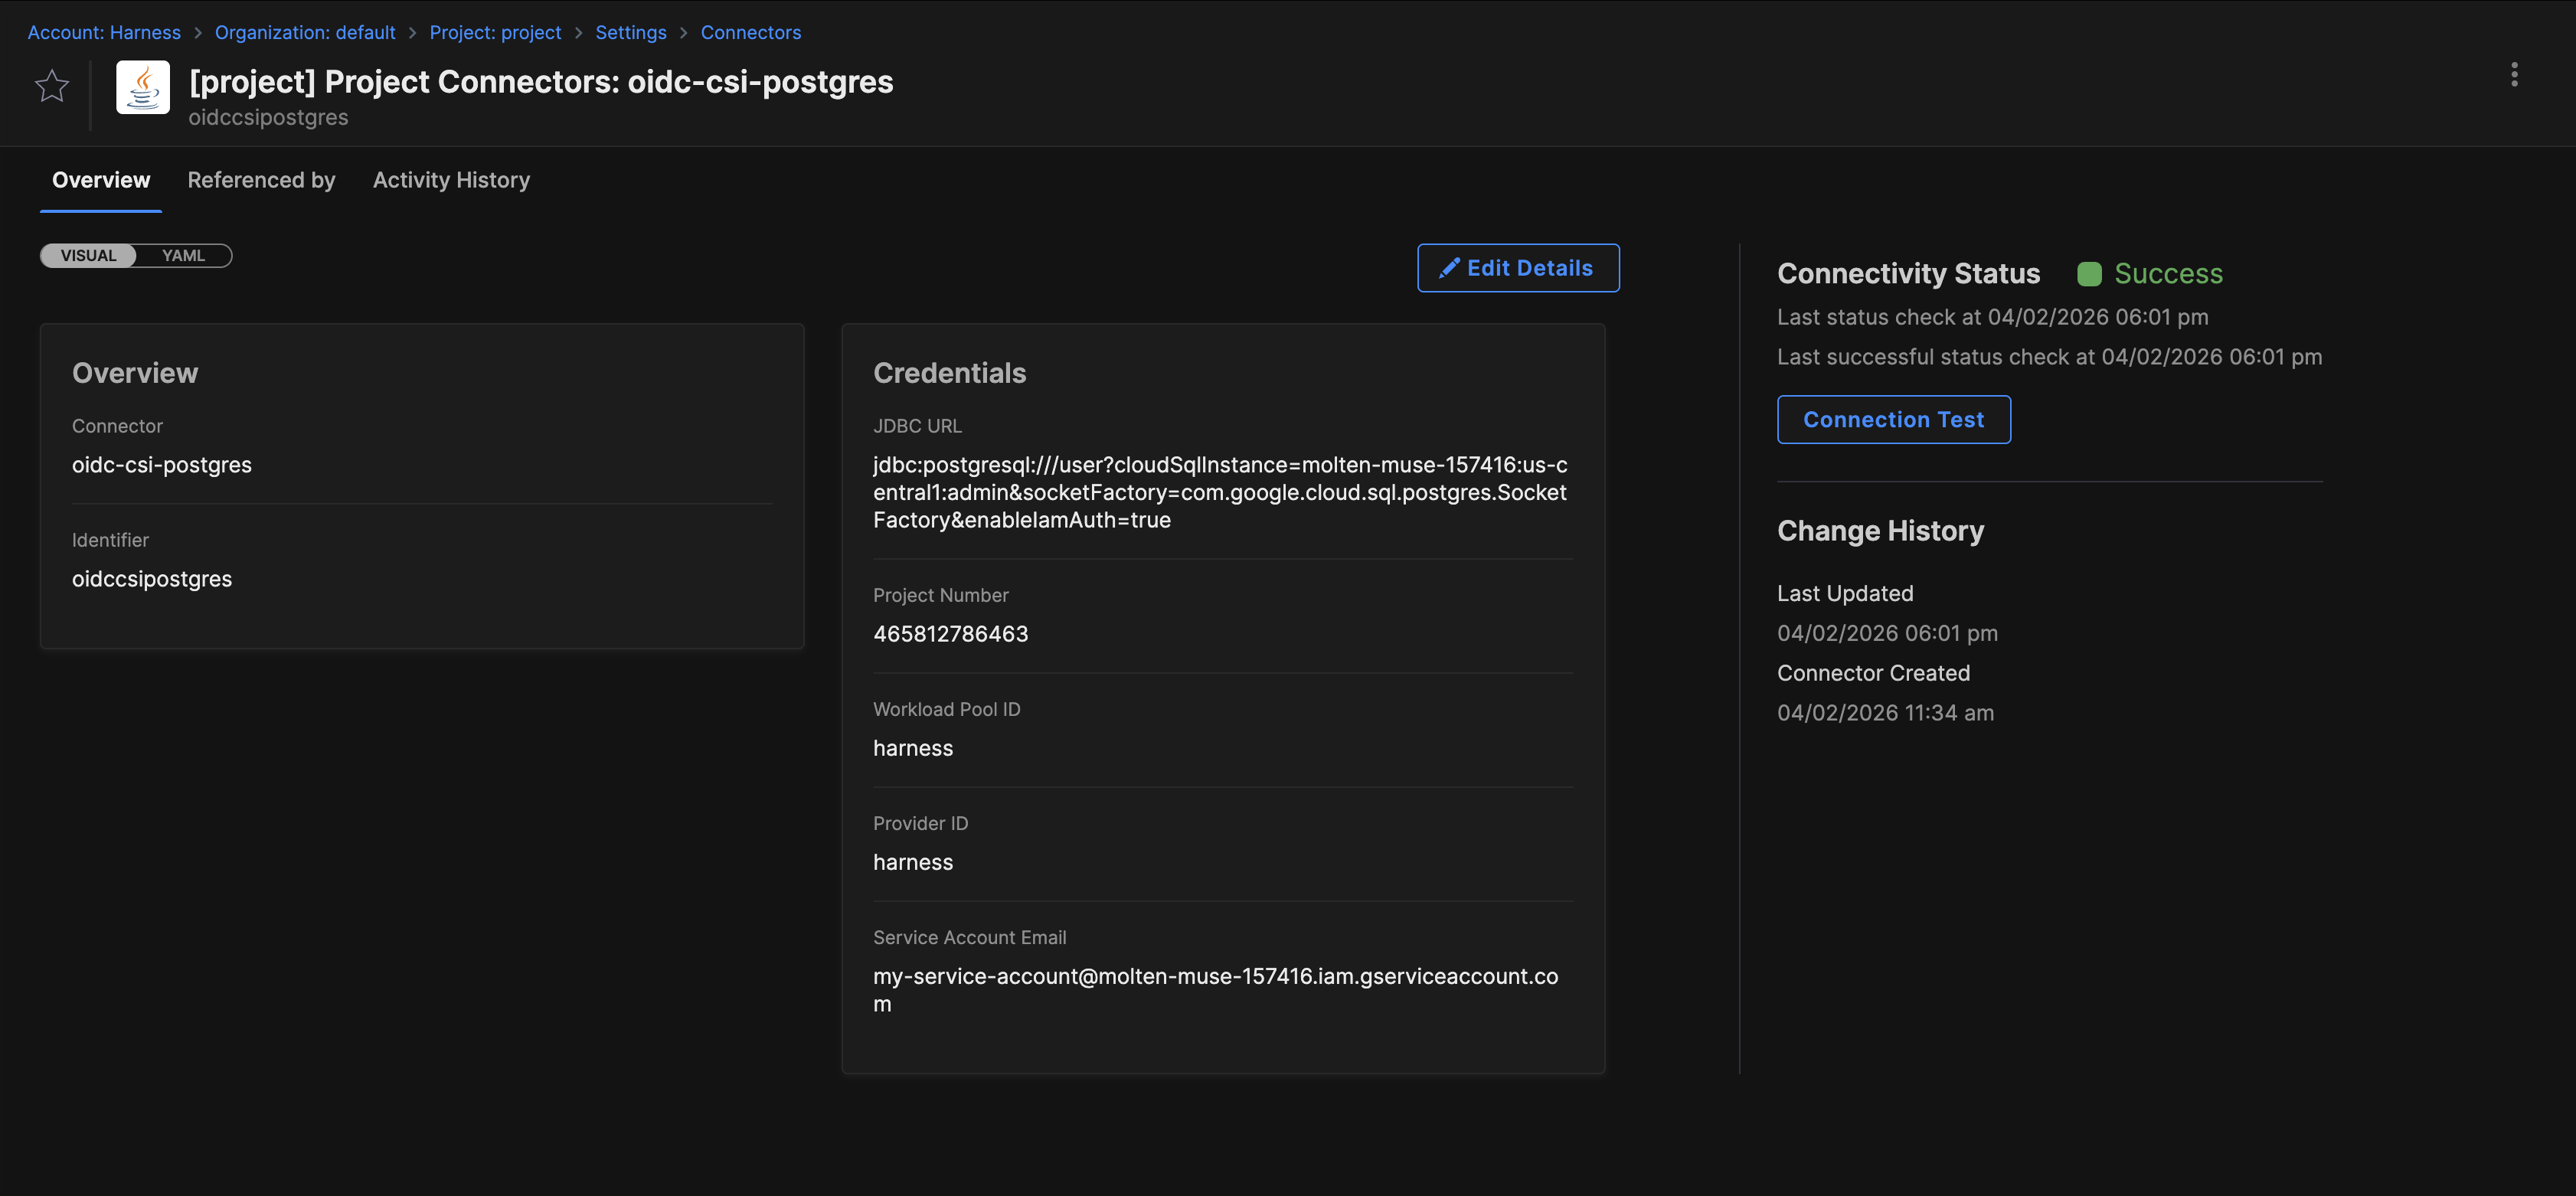Open the Activity History tab
Viewport: 2576px width, 1196px height.
click(451, 180)
